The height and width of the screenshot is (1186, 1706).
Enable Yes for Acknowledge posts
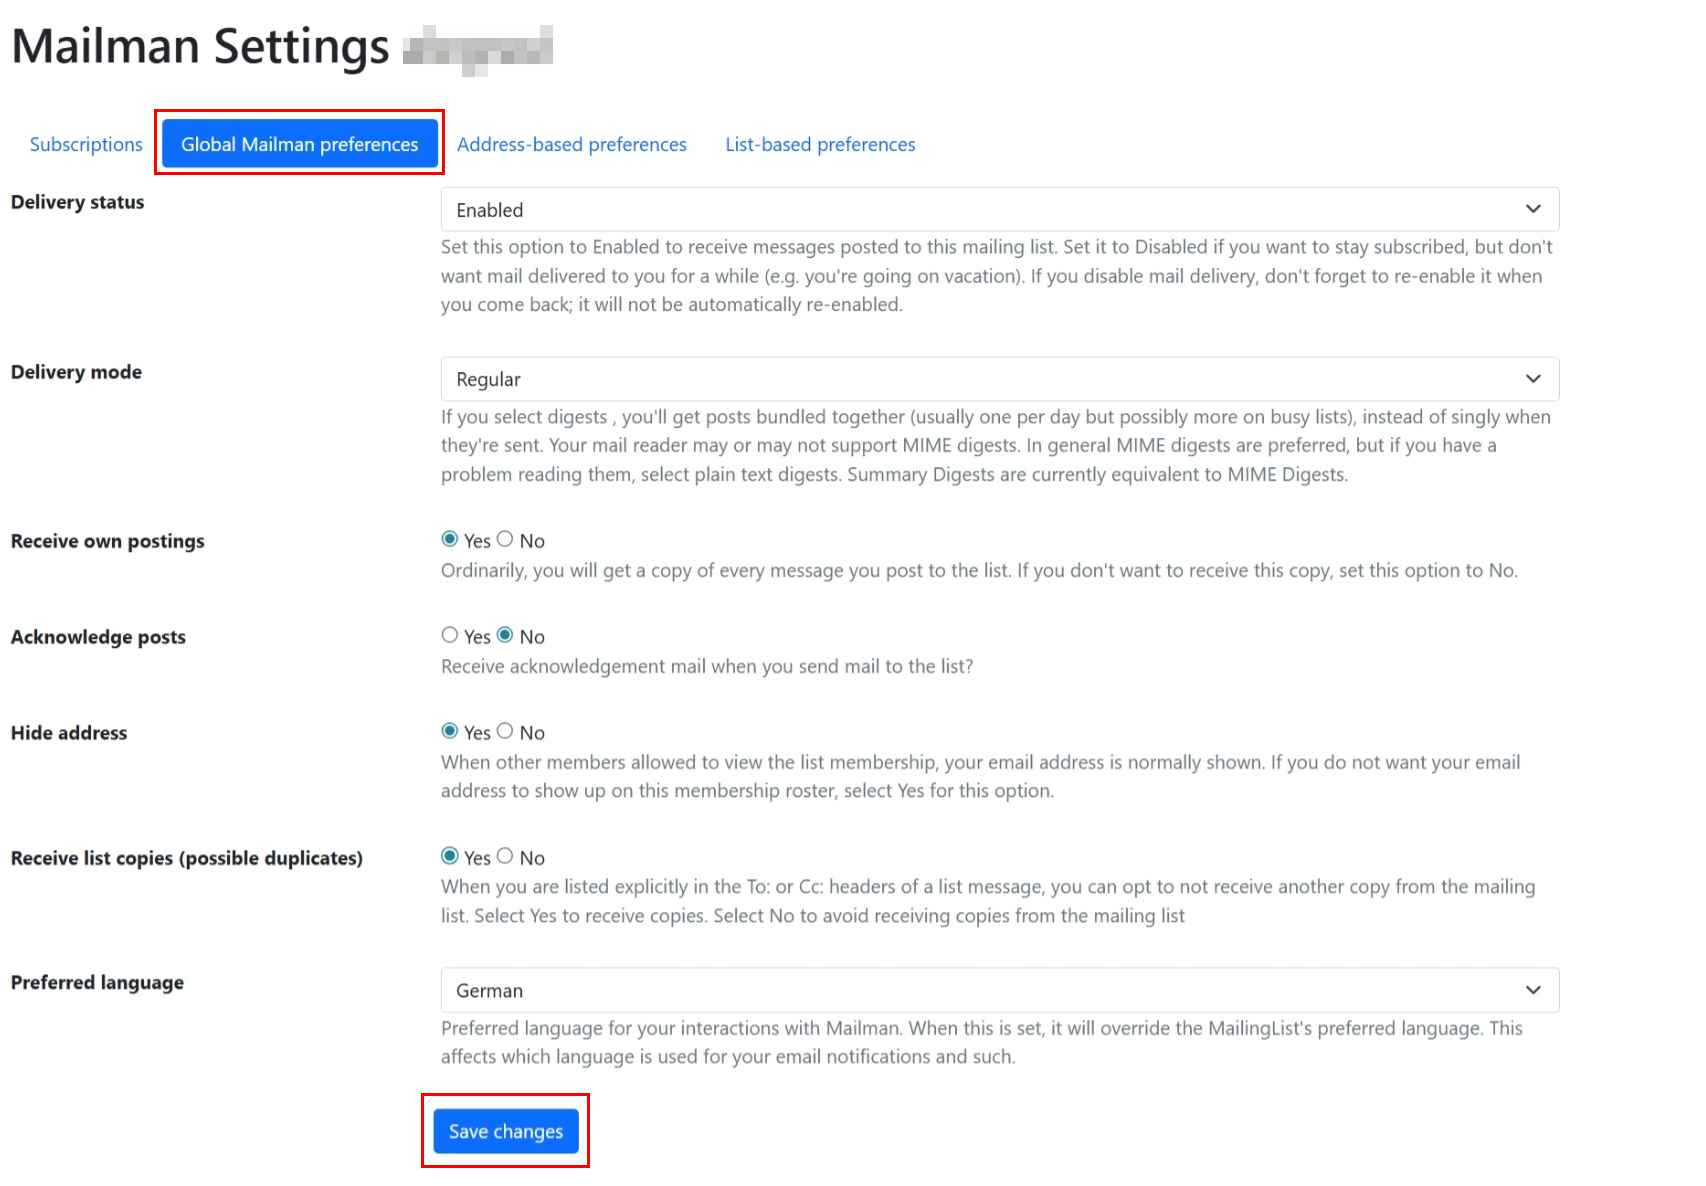click(x=450, y=635)
